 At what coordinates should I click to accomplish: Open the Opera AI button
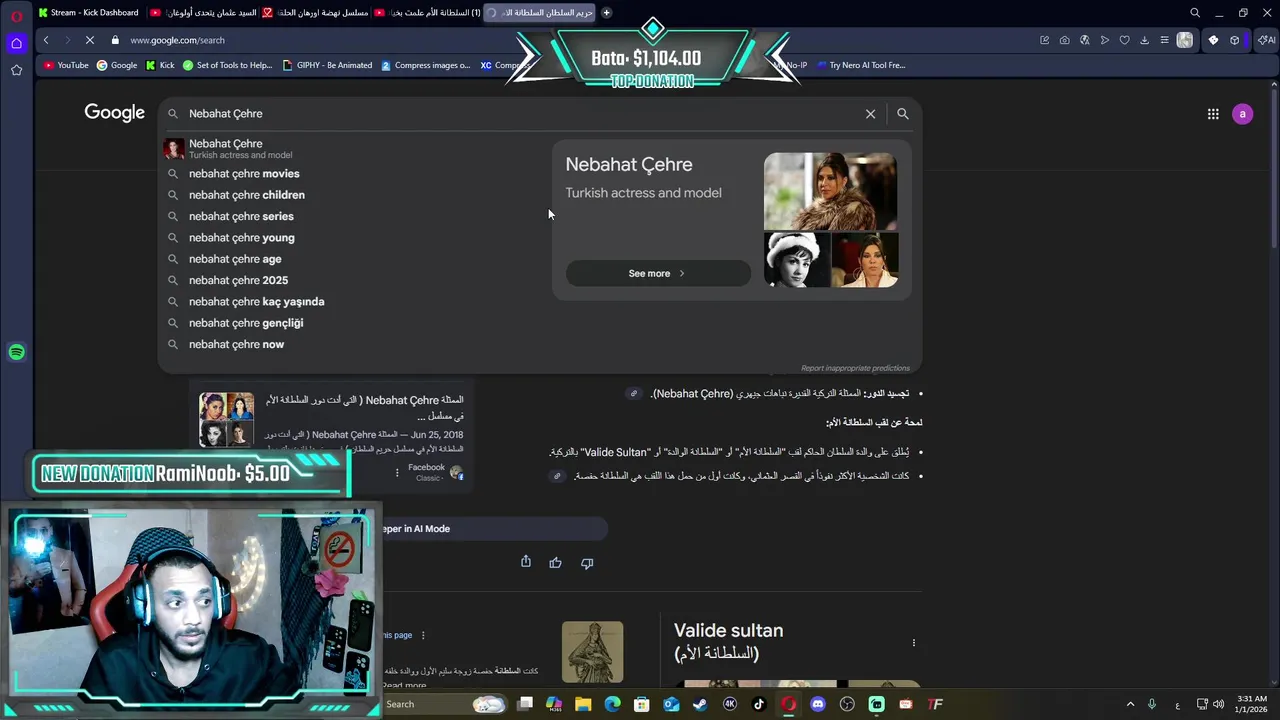click(x=1266, y=40)
